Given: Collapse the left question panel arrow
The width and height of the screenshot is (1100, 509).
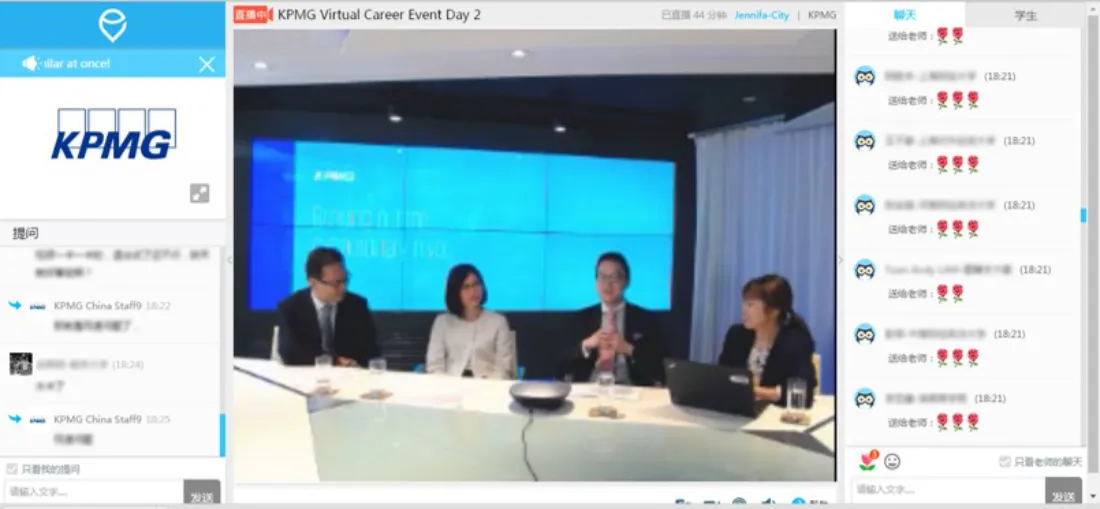Looking at the screenshot, I should point(228,260).
